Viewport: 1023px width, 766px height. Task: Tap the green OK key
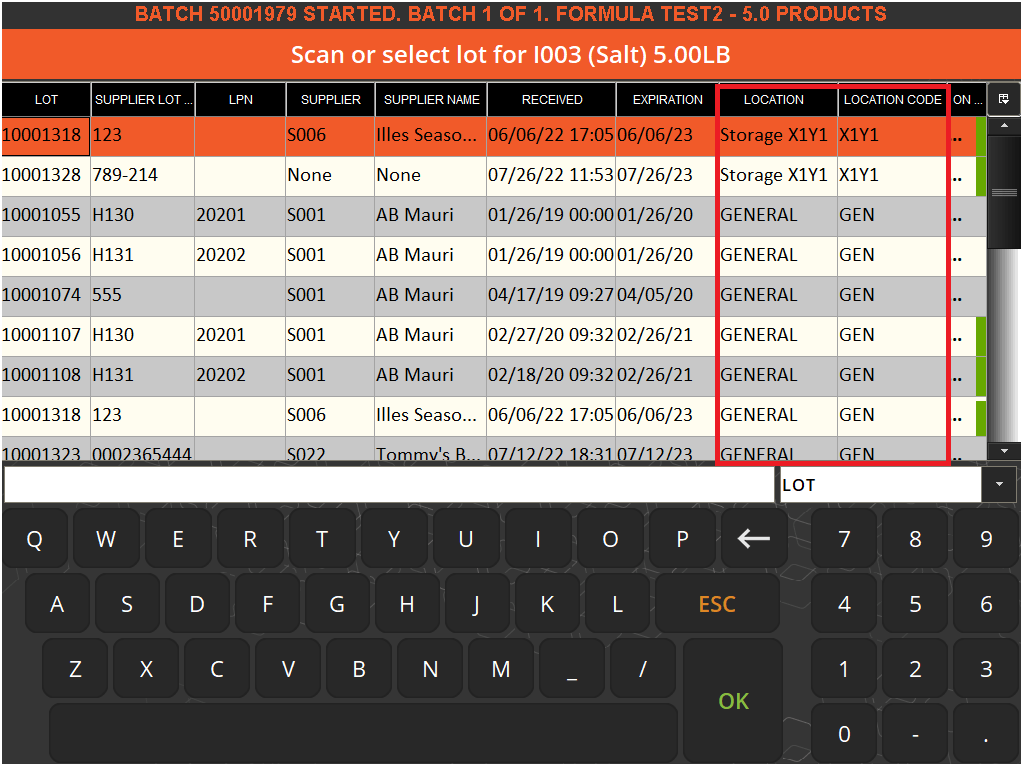(x=733, y=701)
